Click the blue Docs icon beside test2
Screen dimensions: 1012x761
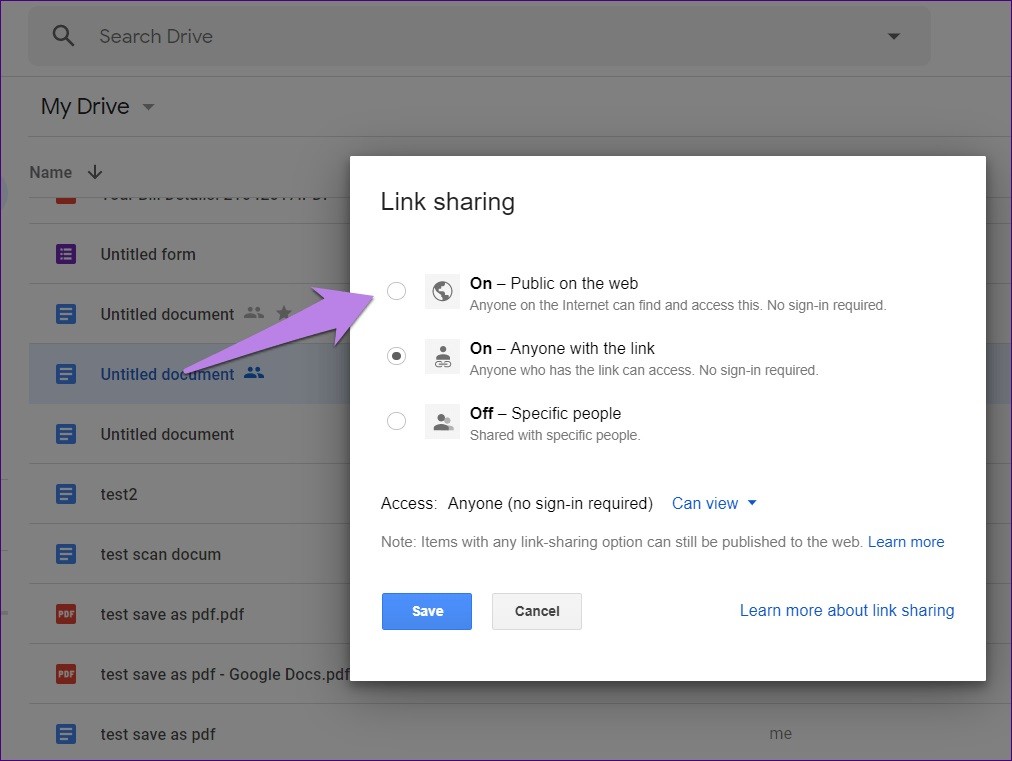tap(65, 494)
